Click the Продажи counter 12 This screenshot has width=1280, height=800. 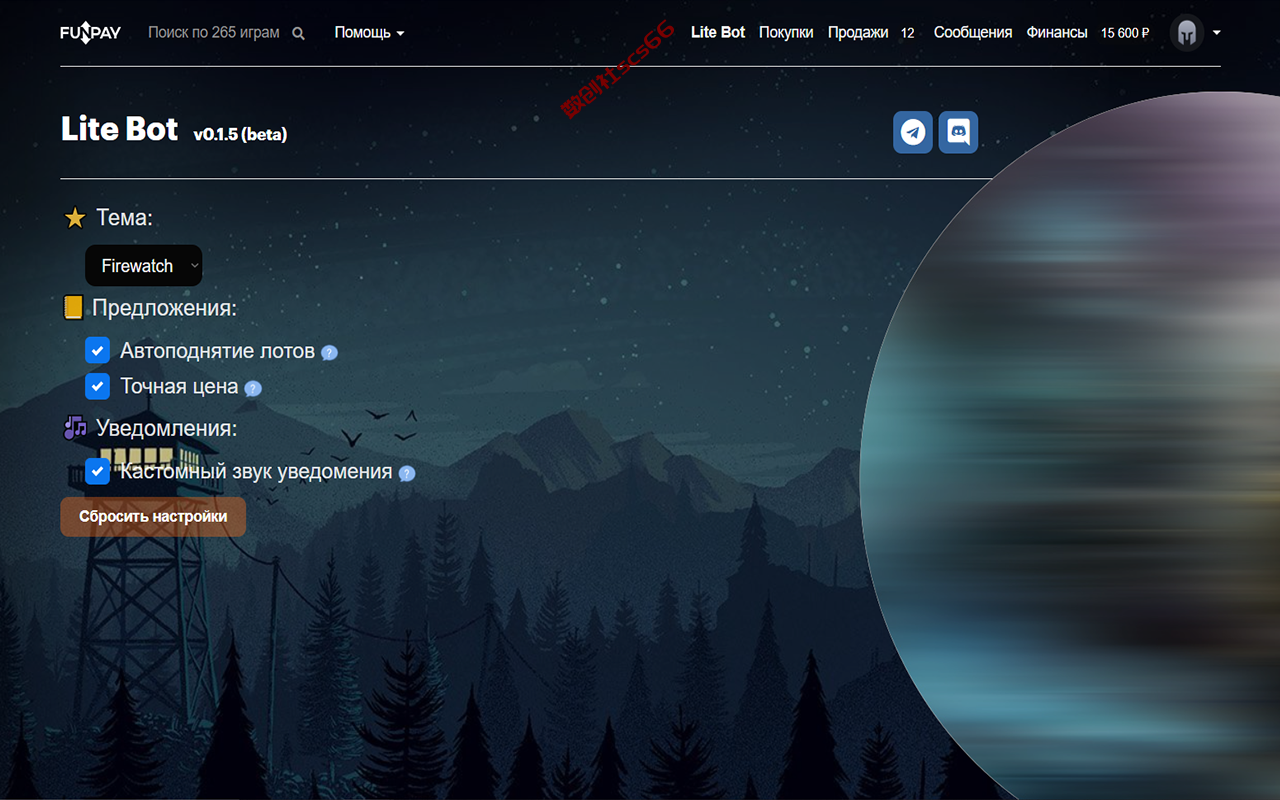(908, 33)
